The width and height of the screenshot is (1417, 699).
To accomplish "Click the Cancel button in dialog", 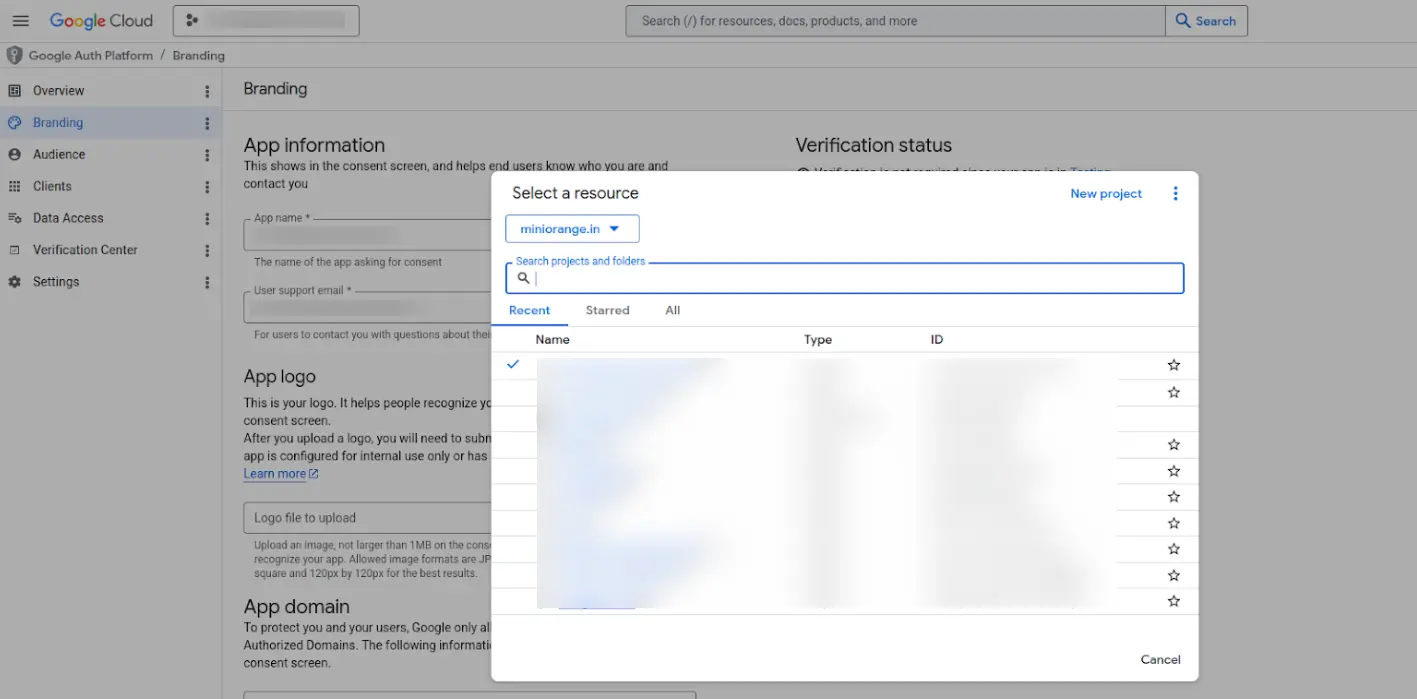I will [1161, 660].
